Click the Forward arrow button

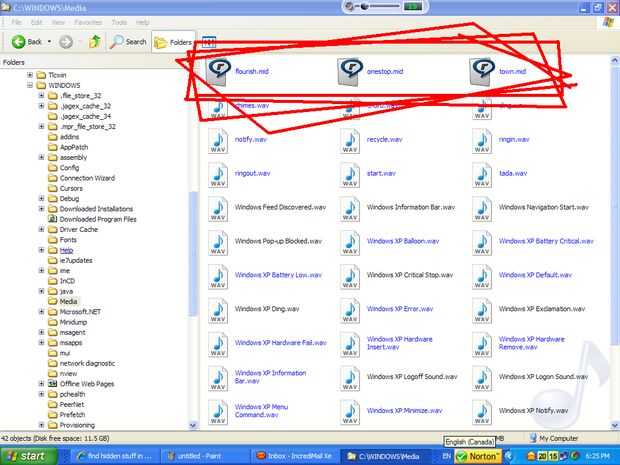[66, 42]
